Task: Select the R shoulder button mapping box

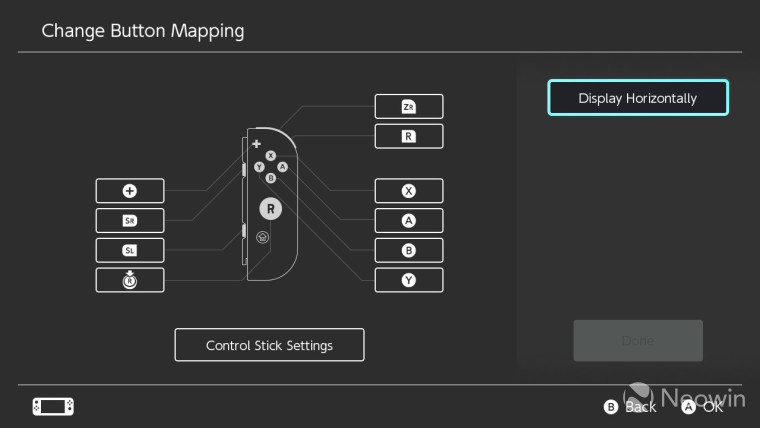Action: coord(409,136)
